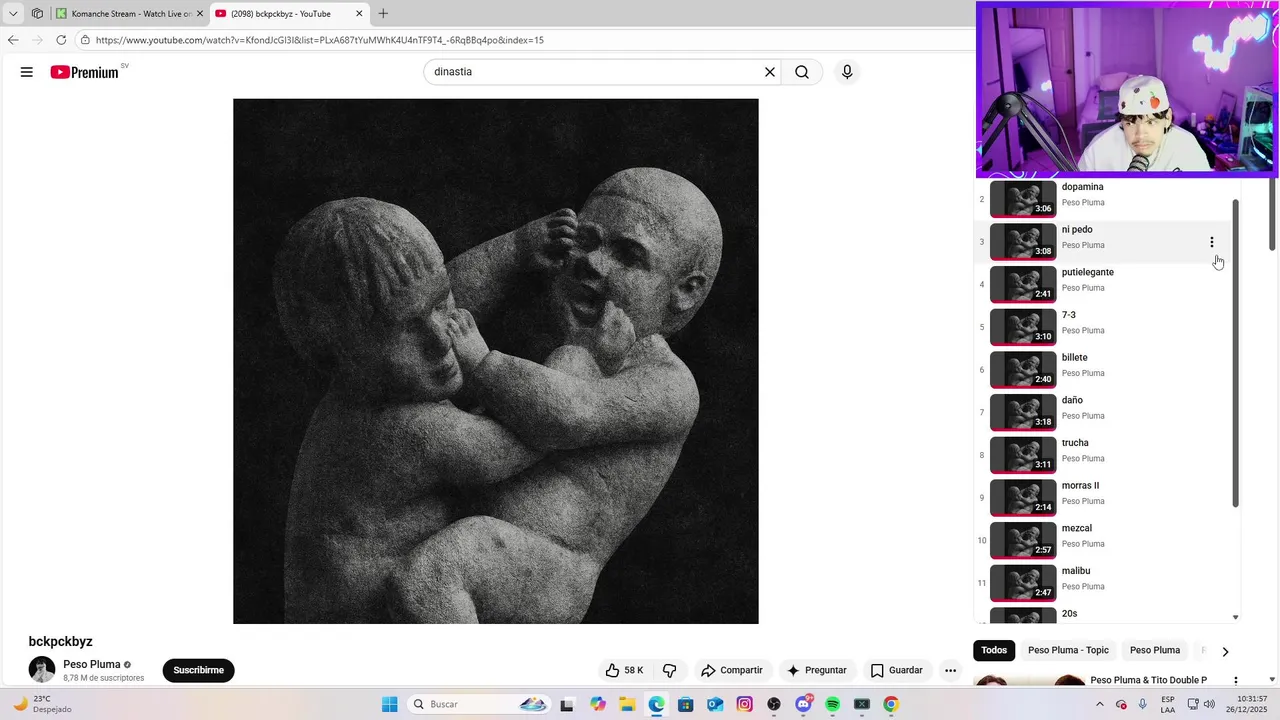Screen dimensions: 1280x720
Task: Open Microsoft Edge from taskbar
Action: (656, 704)
